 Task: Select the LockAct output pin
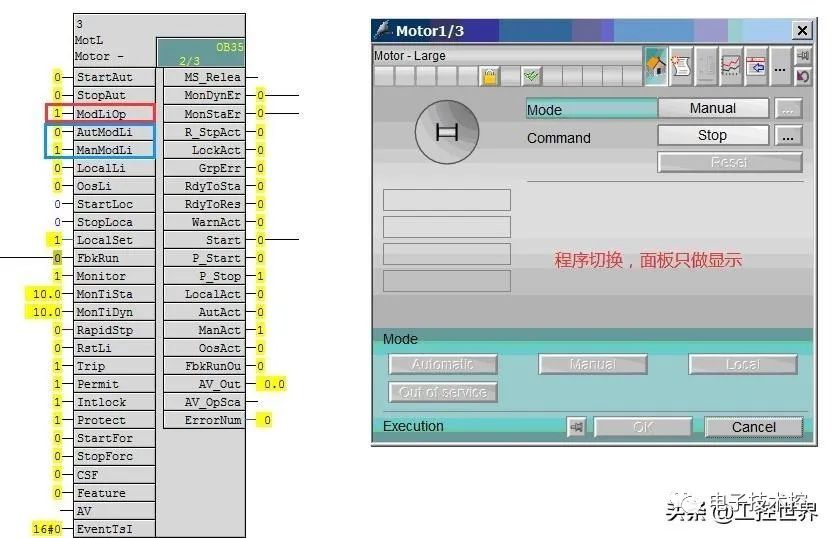(204, 150)
